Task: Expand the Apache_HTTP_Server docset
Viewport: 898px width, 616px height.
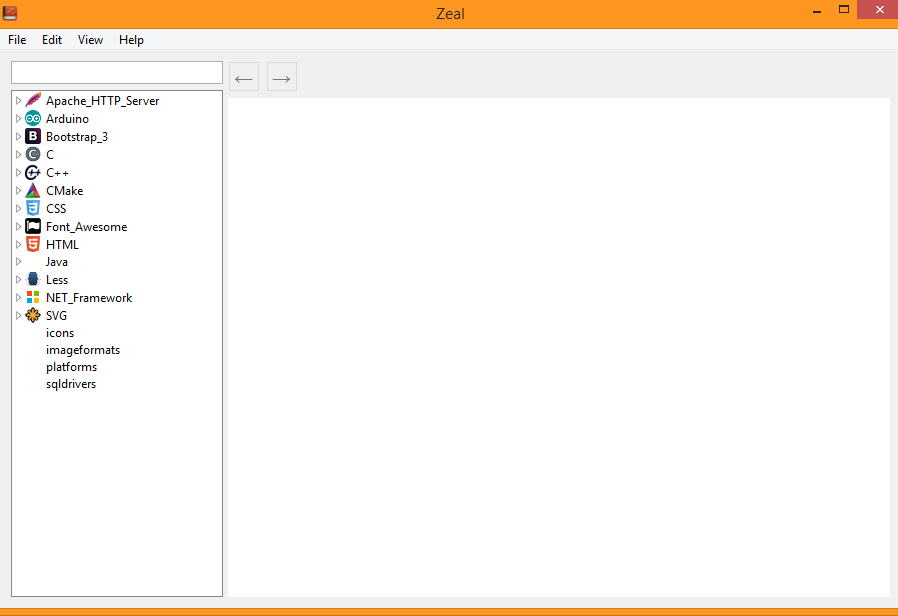Action: 18,101
